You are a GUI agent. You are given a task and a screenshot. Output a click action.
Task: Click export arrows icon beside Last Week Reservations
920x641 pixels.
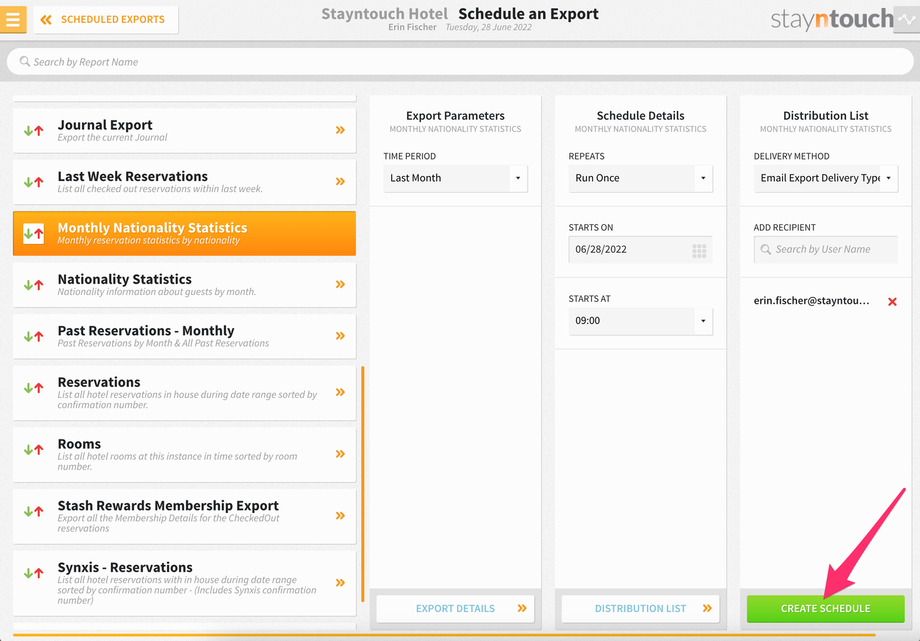click(x=33, y=182)
